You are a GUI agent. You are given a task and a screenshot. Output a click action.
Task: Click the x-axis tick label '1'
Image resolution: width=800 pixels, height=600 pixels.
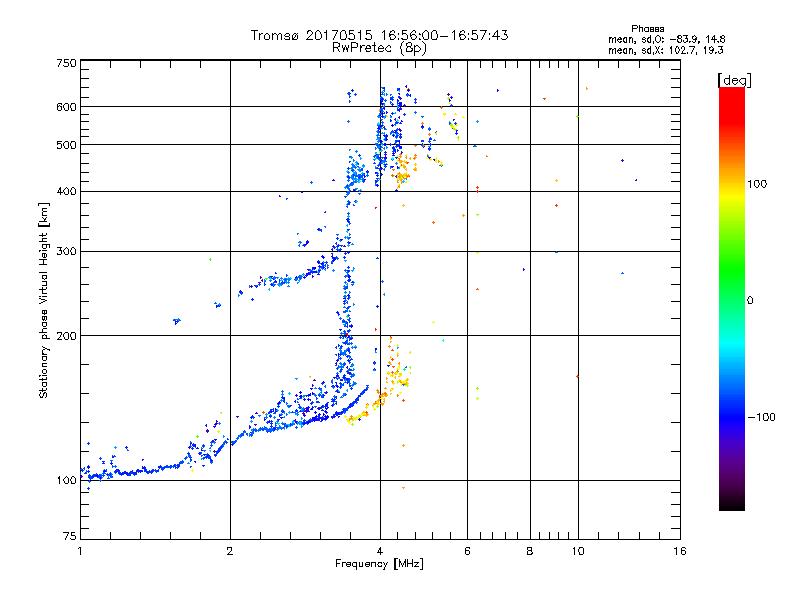(80, 551)
